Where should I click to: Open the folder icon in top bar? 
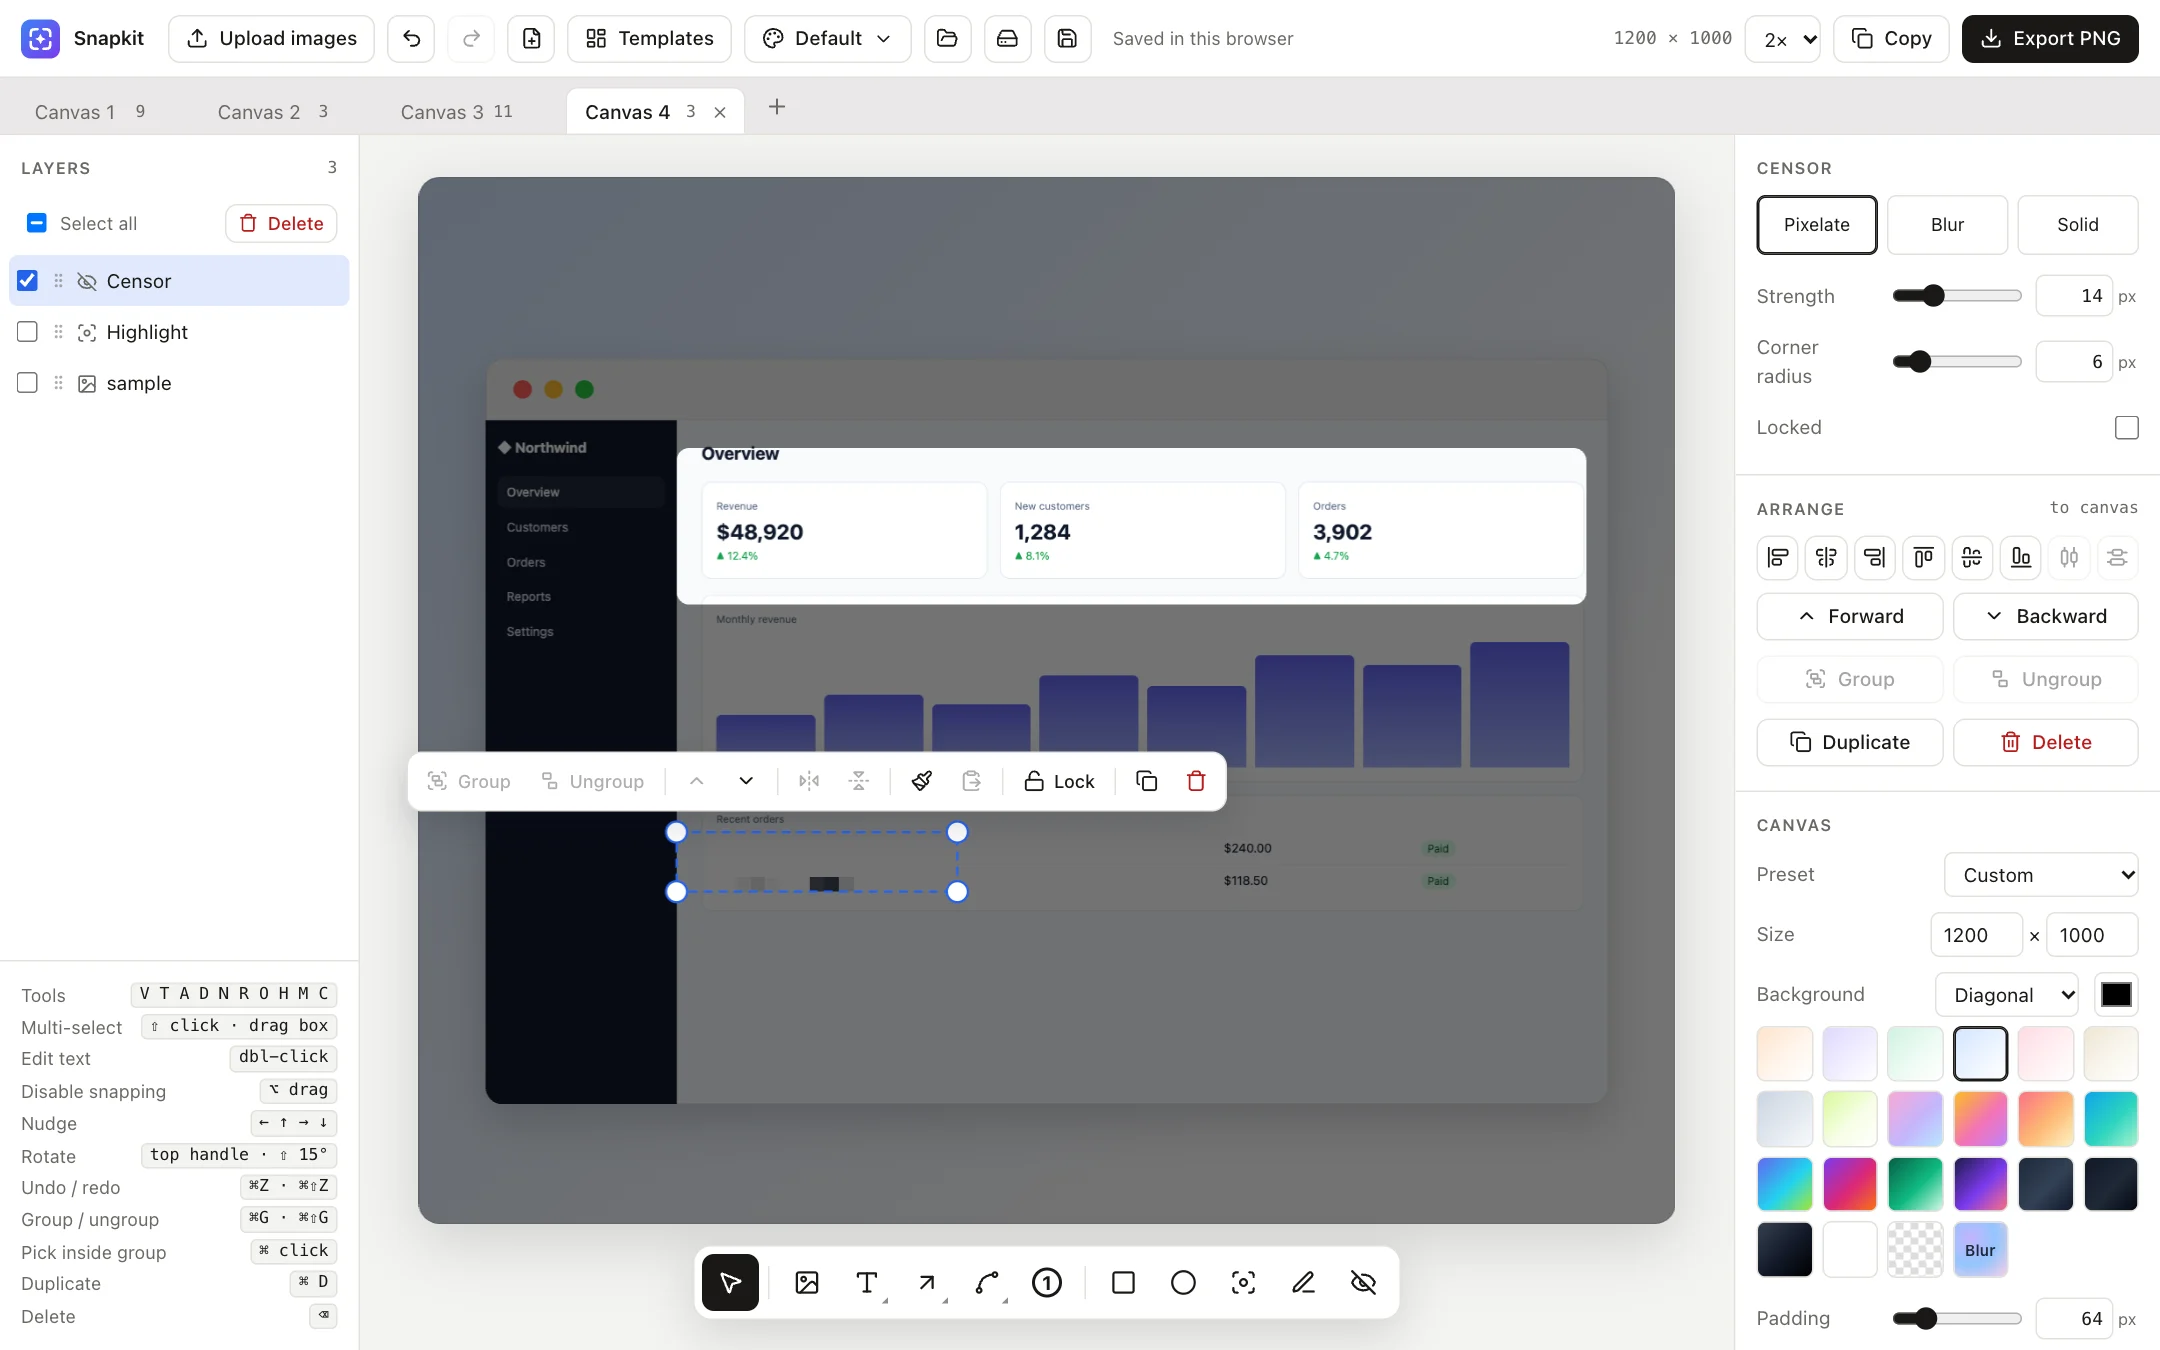tap(947, 38)
